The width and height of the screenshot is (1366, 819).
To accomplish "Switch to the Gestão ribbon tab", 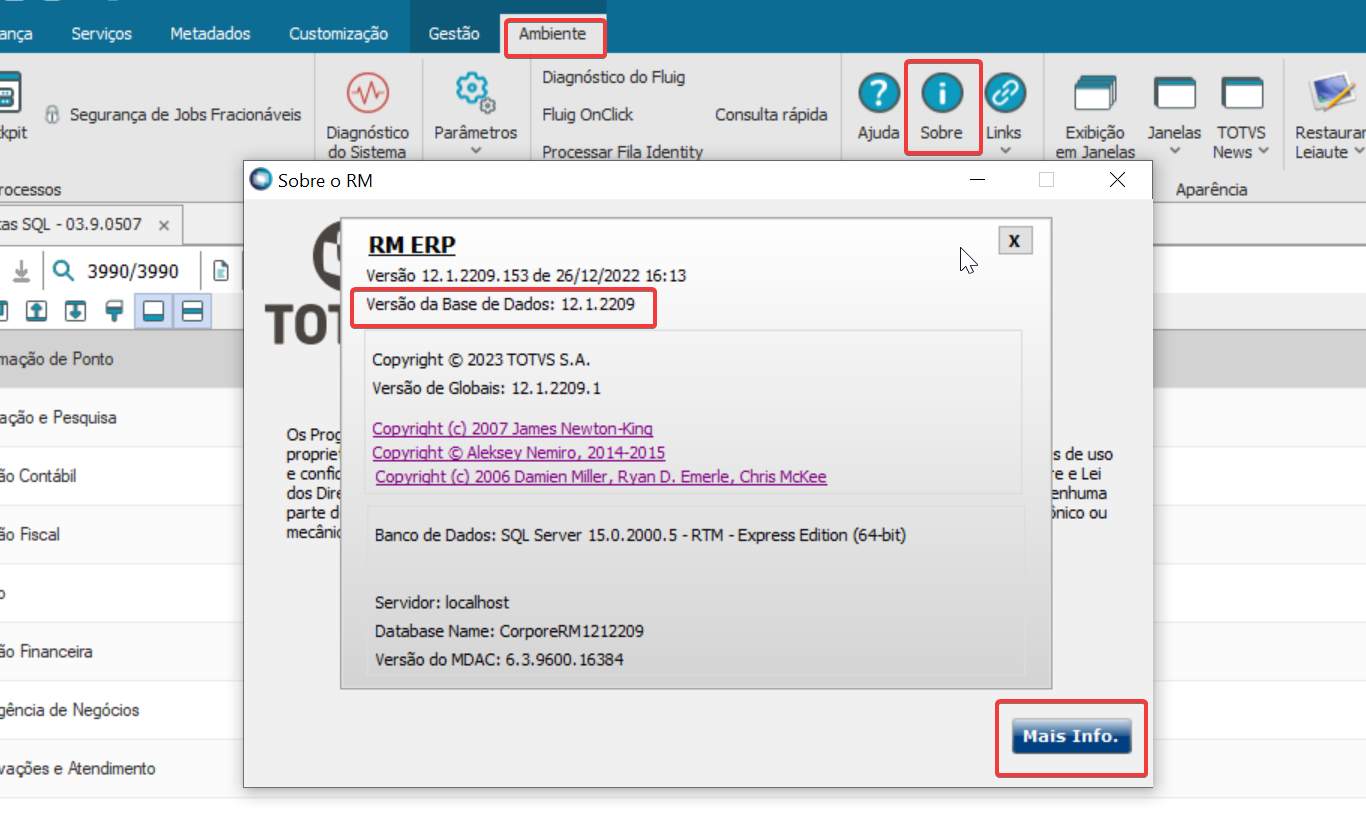I will (x=454, y=34).
